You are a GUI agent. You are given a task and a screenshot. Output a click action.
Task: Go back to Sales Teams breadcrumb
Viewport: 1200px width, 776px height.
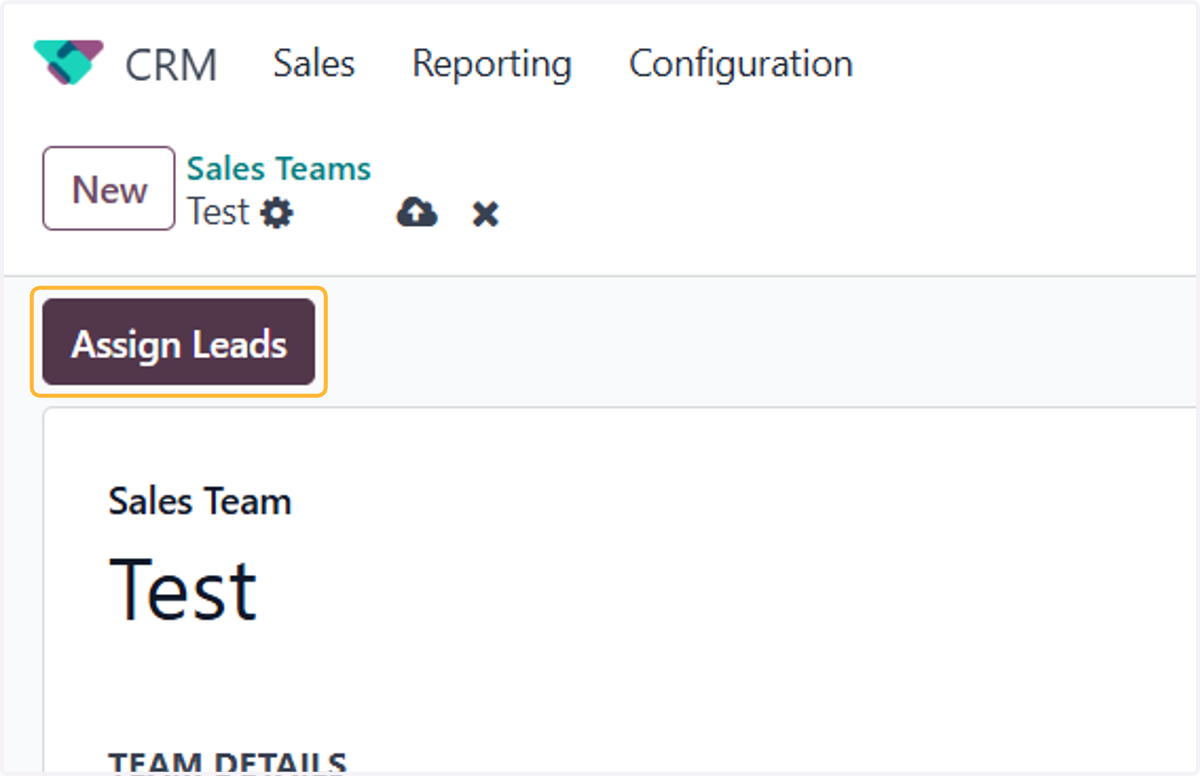279,169
